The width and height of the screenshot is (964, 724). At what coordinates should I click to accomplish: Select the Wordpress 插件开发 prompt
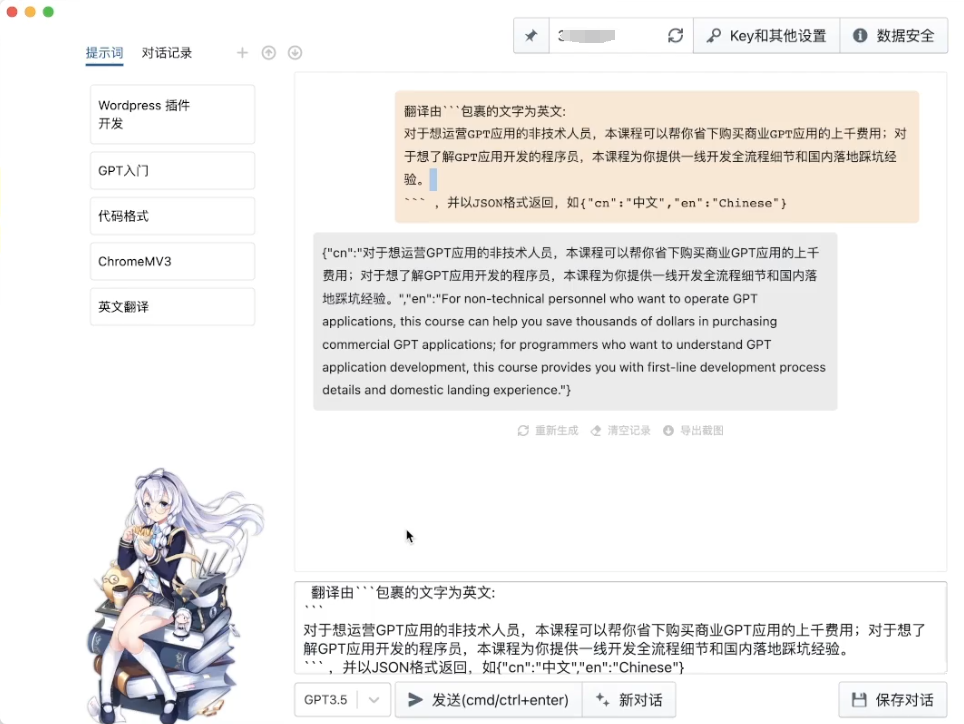[x=172, y=114]
